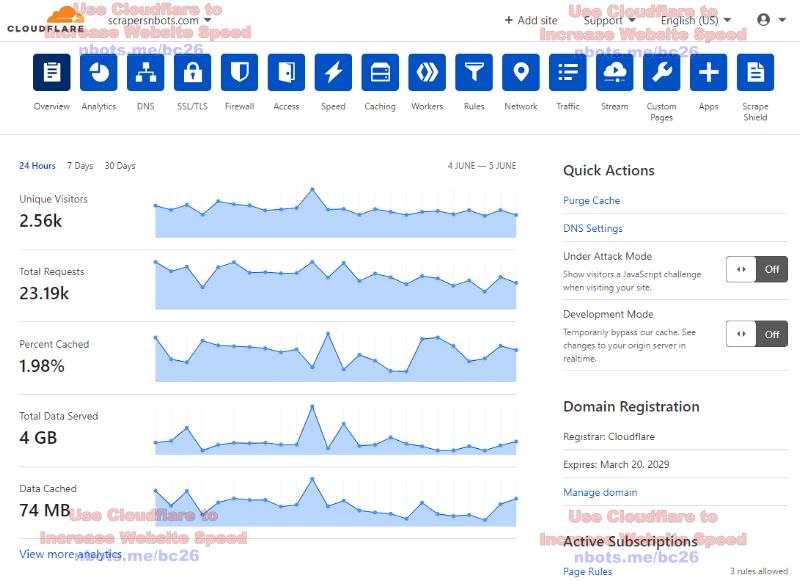Image resolution: width=800 pixels, height=581 pixels.
Task: Open the English (US) language dropdown
Action: point(696,20)
